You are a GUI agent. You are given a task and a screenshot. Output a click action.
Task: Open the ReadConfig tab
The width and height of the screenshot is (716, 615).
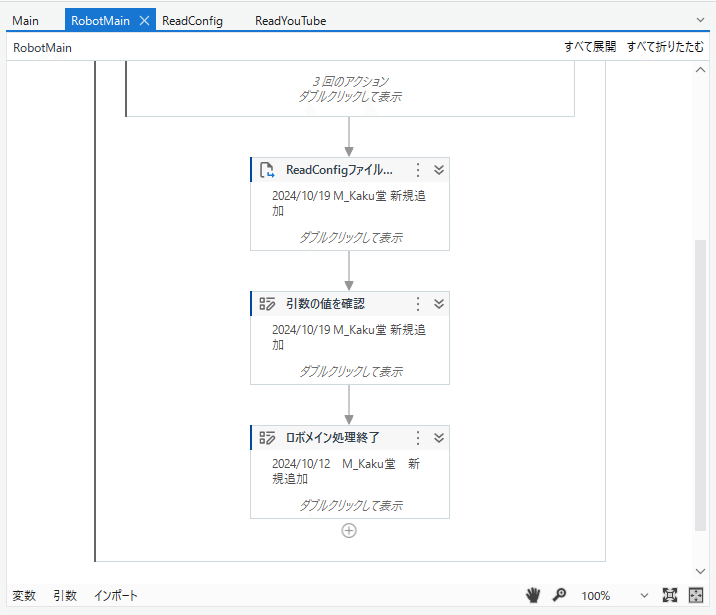(x=192, y=21)
